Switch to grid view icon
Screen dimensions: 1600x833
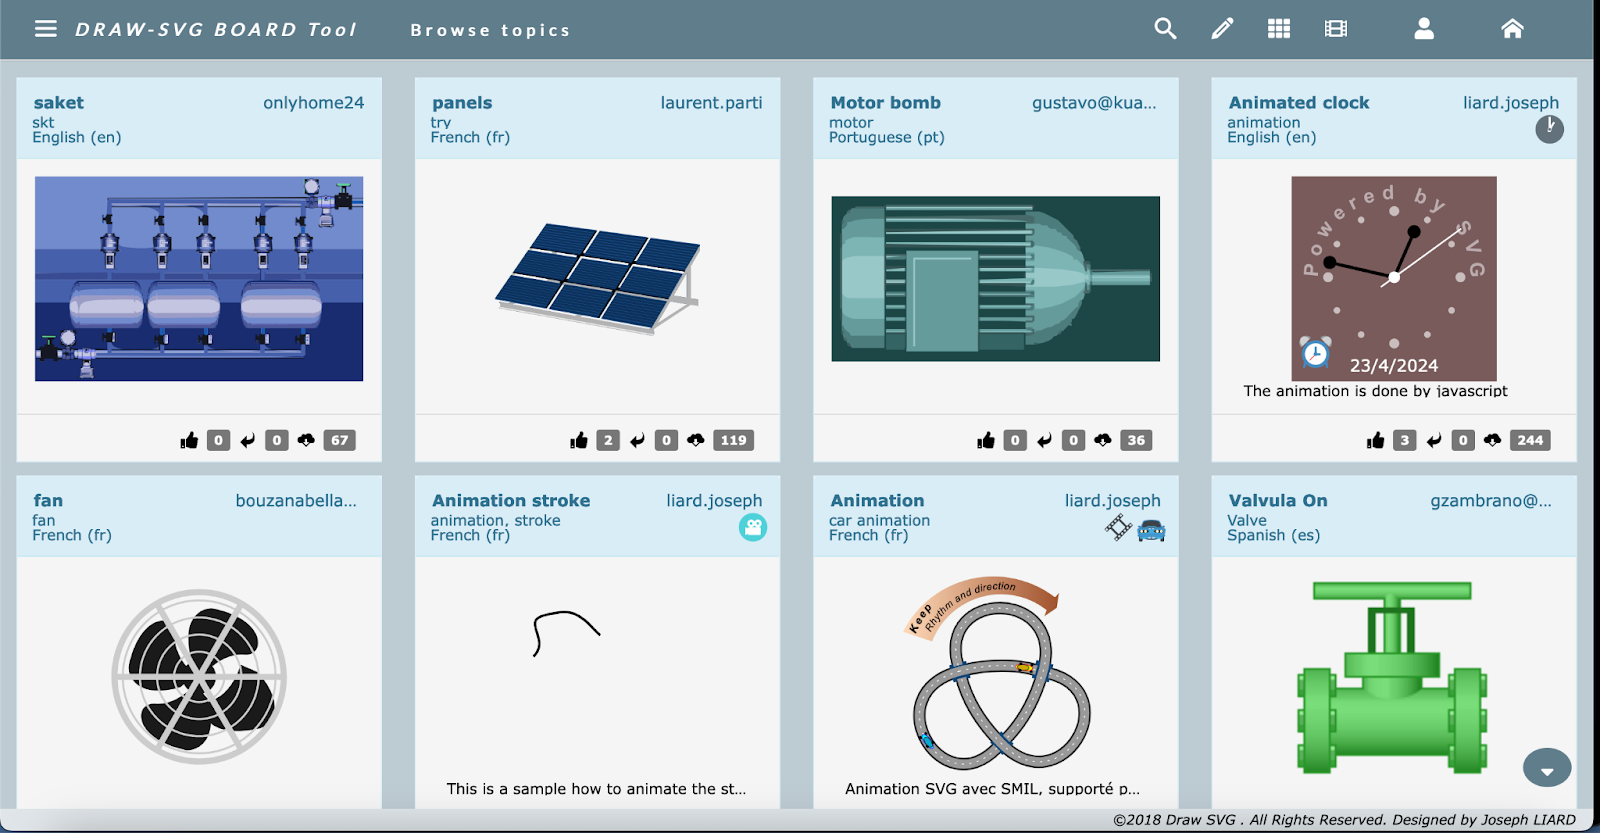tap(1279, 29)
